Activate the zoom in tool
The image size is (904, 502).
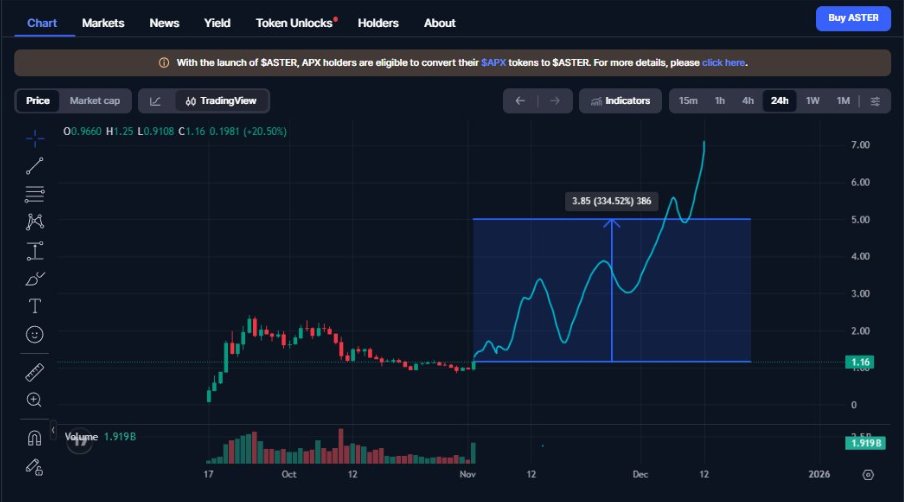[x=35, y=399]
